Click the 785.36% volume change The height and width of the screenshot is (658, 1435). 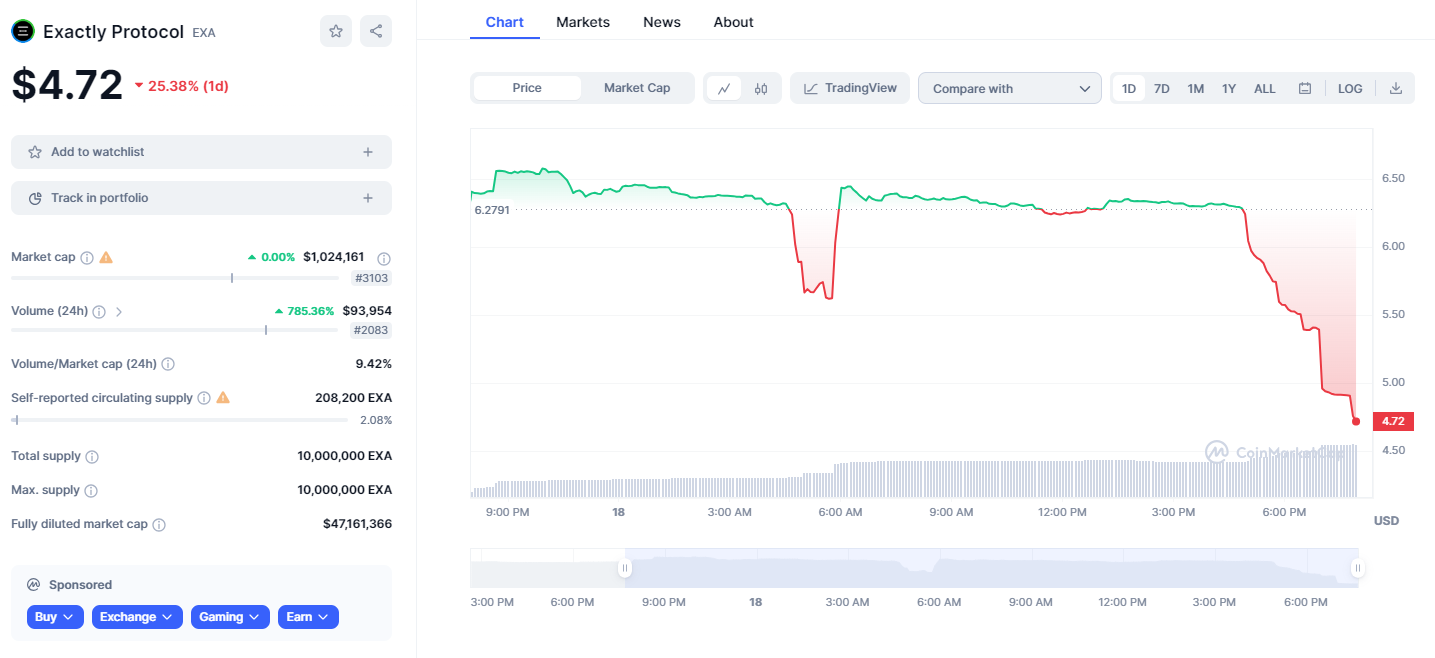(304, 311)
